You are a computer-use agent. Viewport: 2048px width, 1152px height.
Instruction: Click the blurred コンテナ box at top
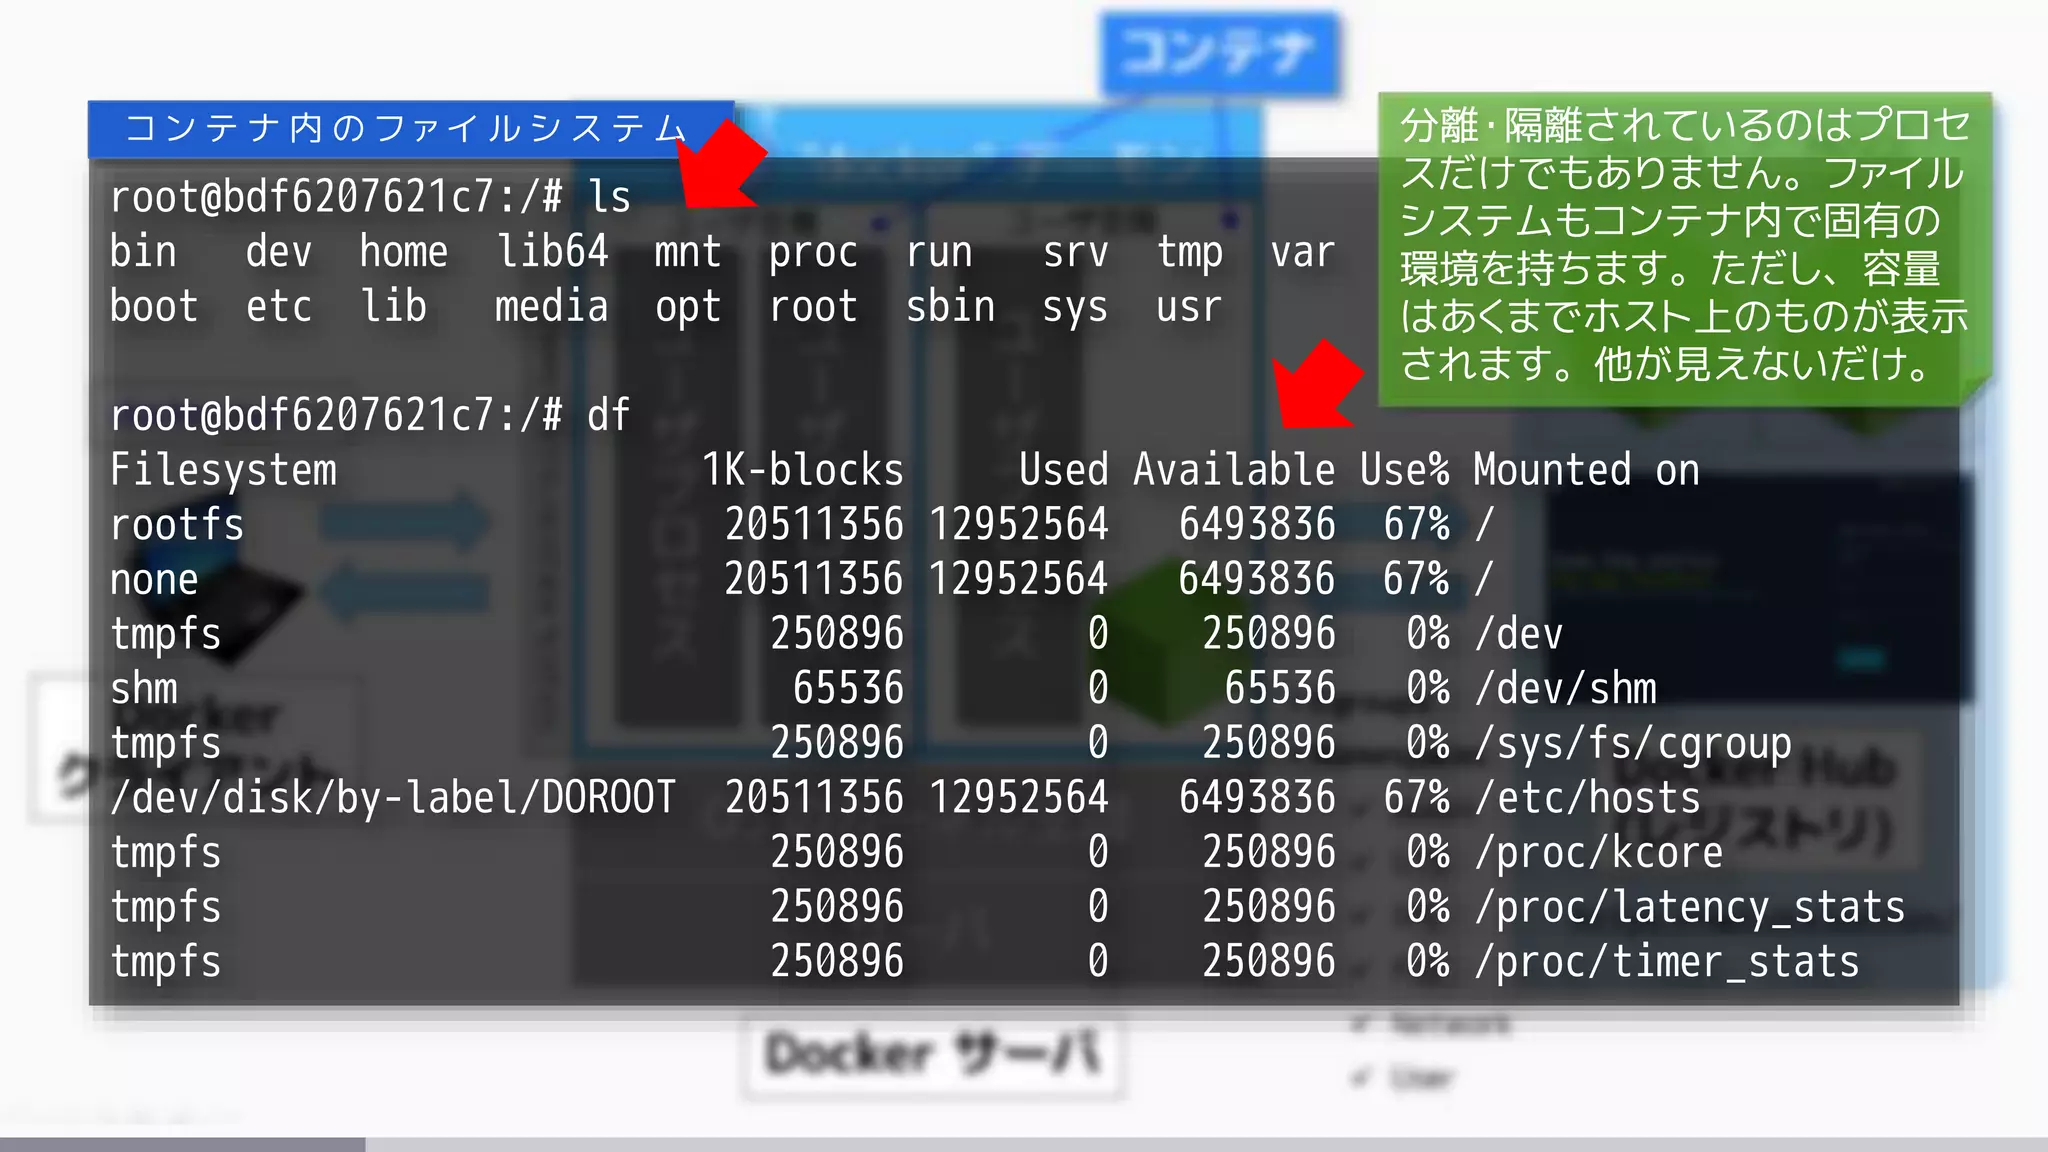(x=1219, y=53)
